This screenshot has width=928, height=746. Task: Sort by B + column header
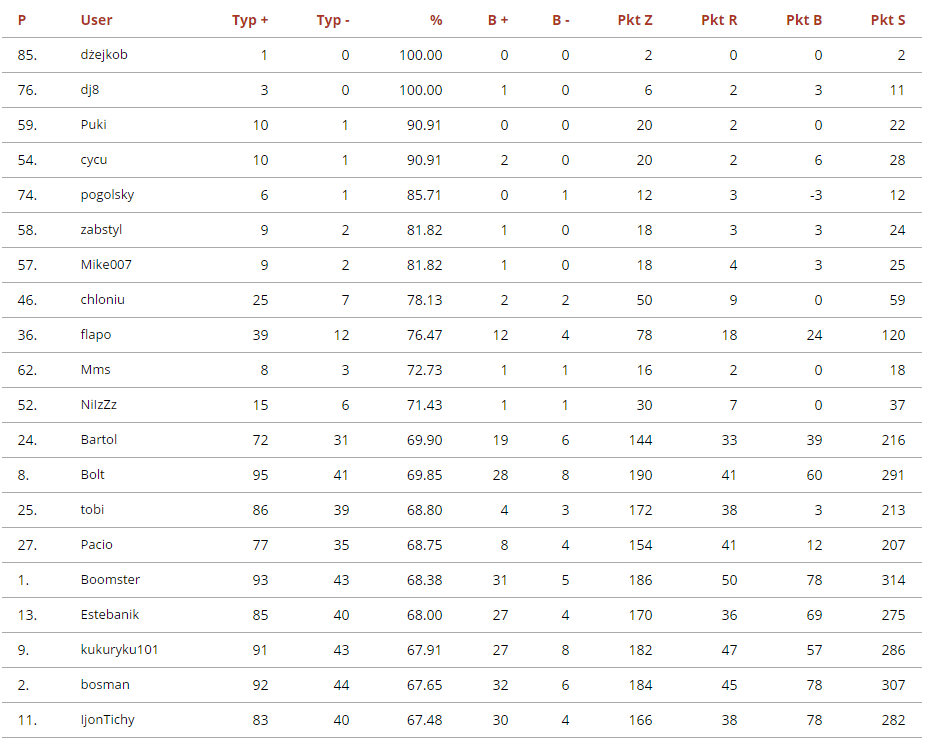coord(498,20)
